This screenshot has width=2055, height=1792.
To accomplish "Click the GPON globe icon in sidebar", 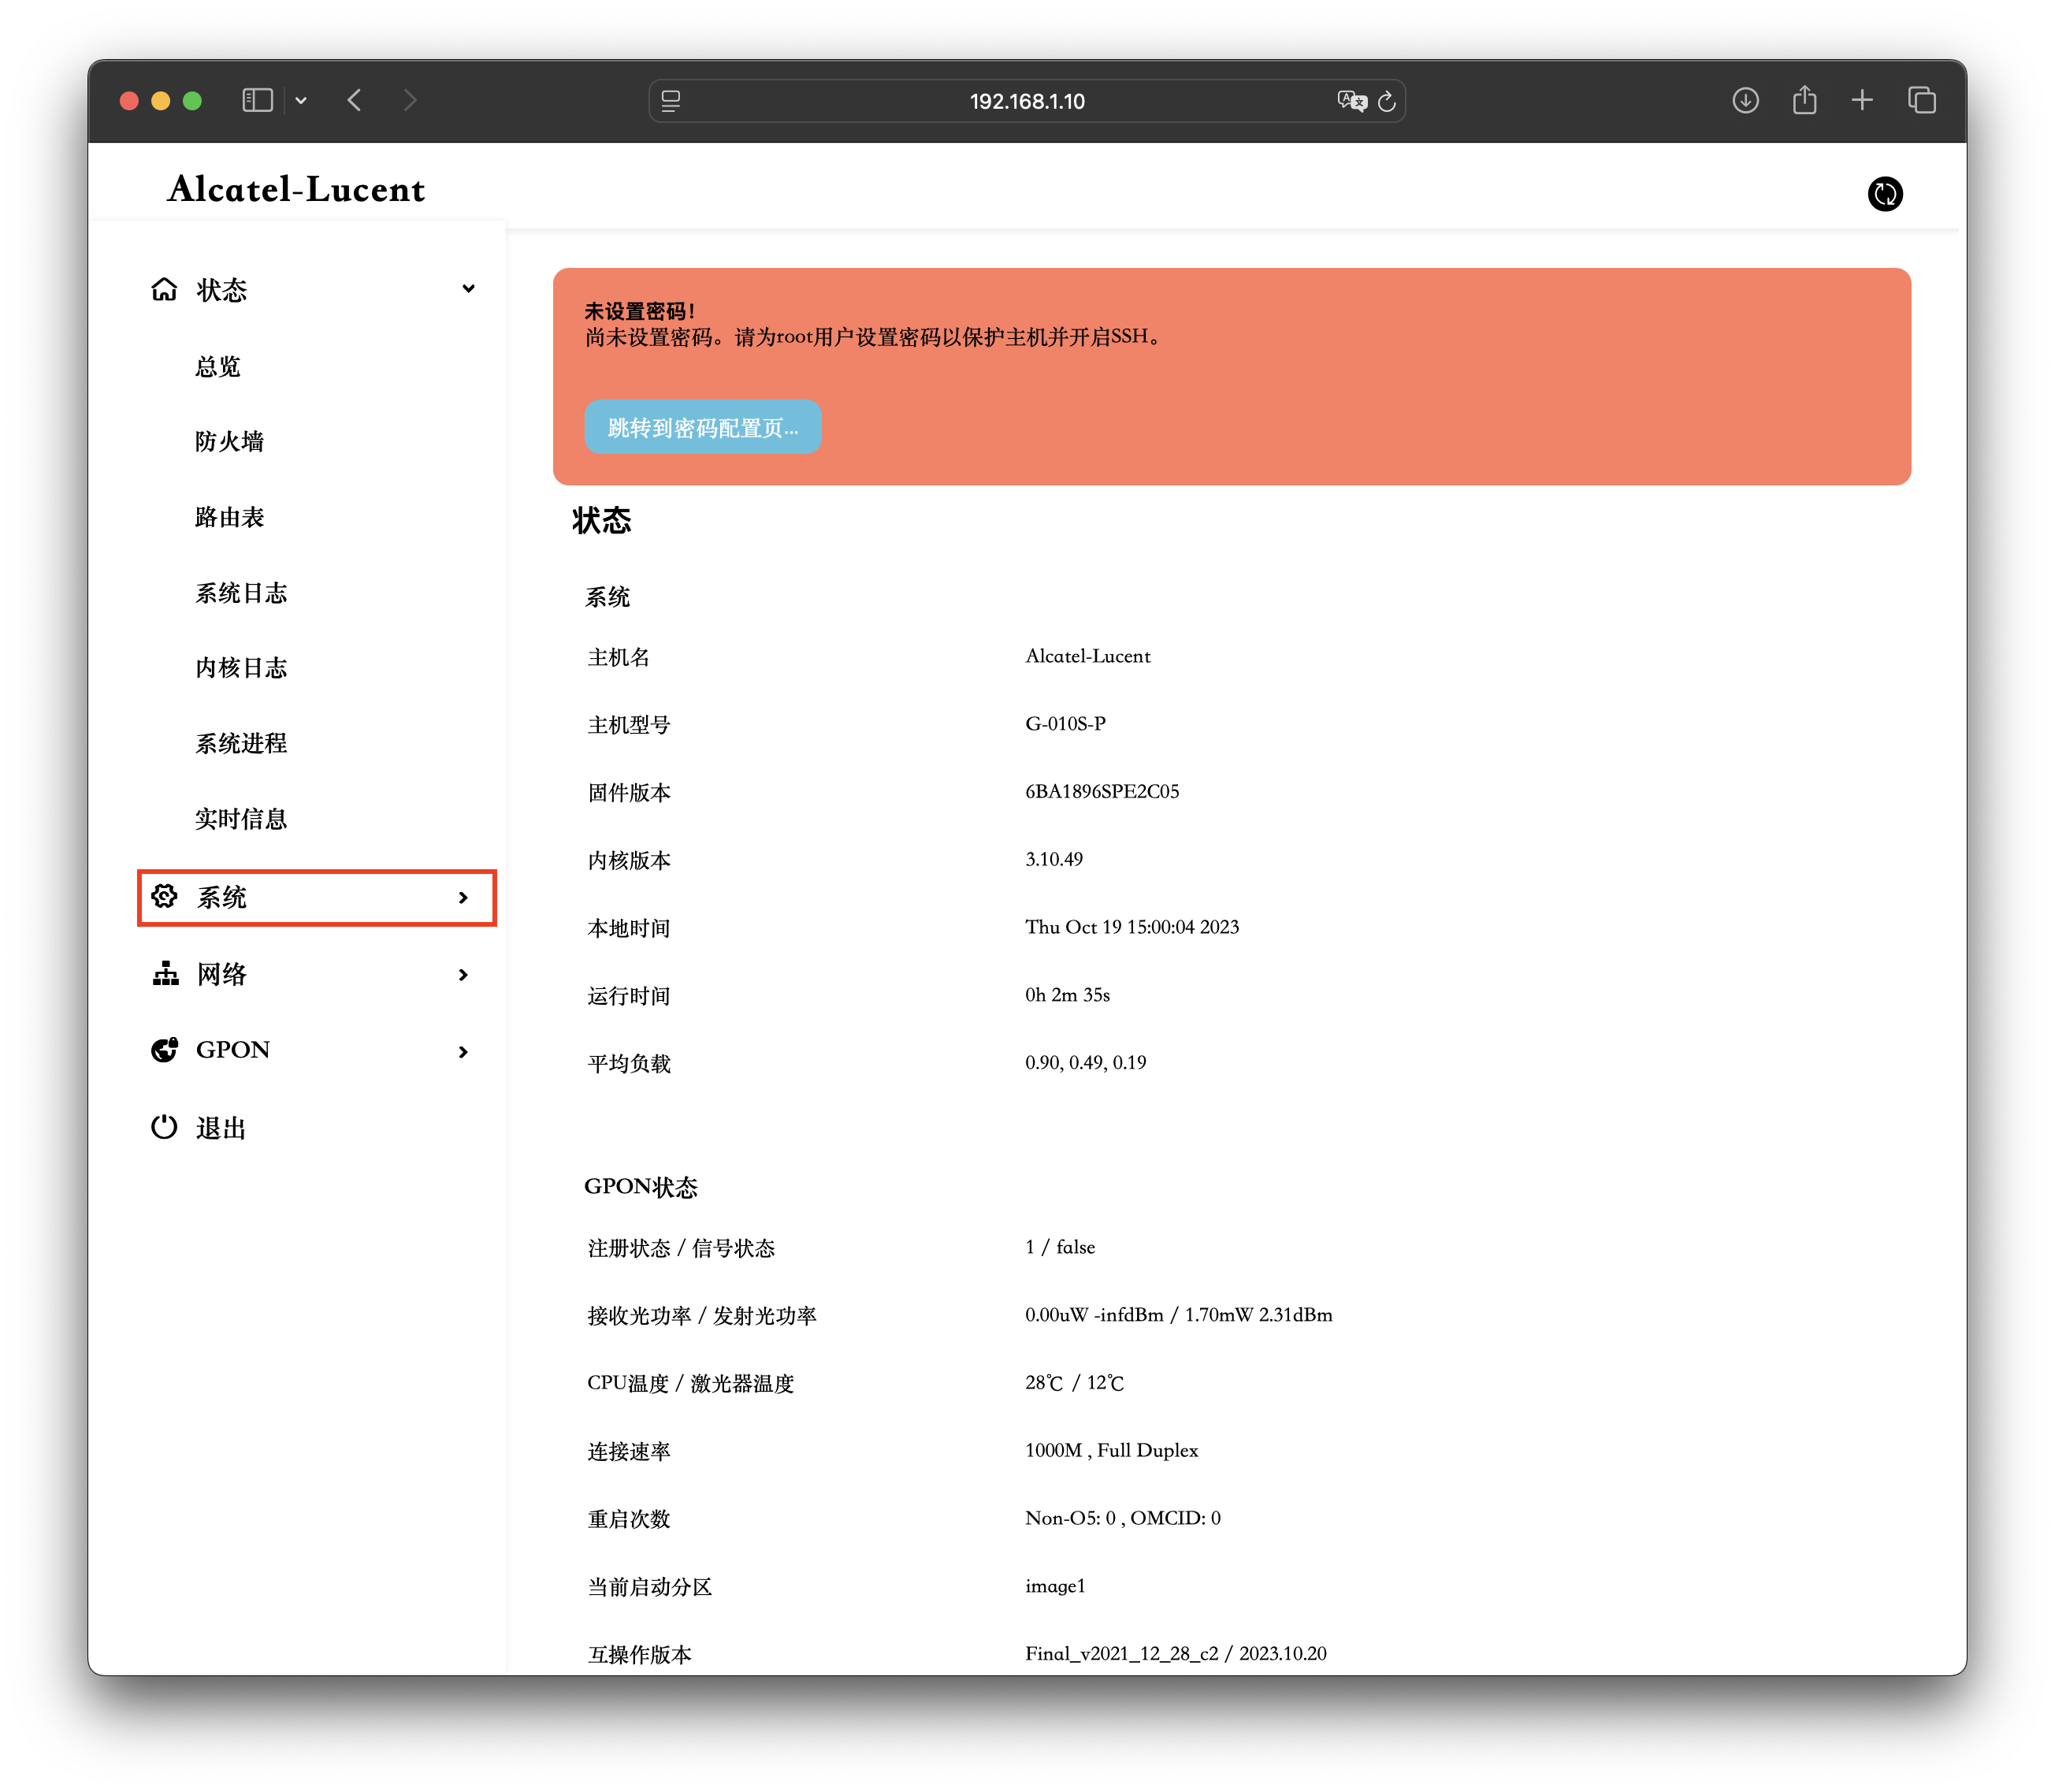I will (164, 1050).
